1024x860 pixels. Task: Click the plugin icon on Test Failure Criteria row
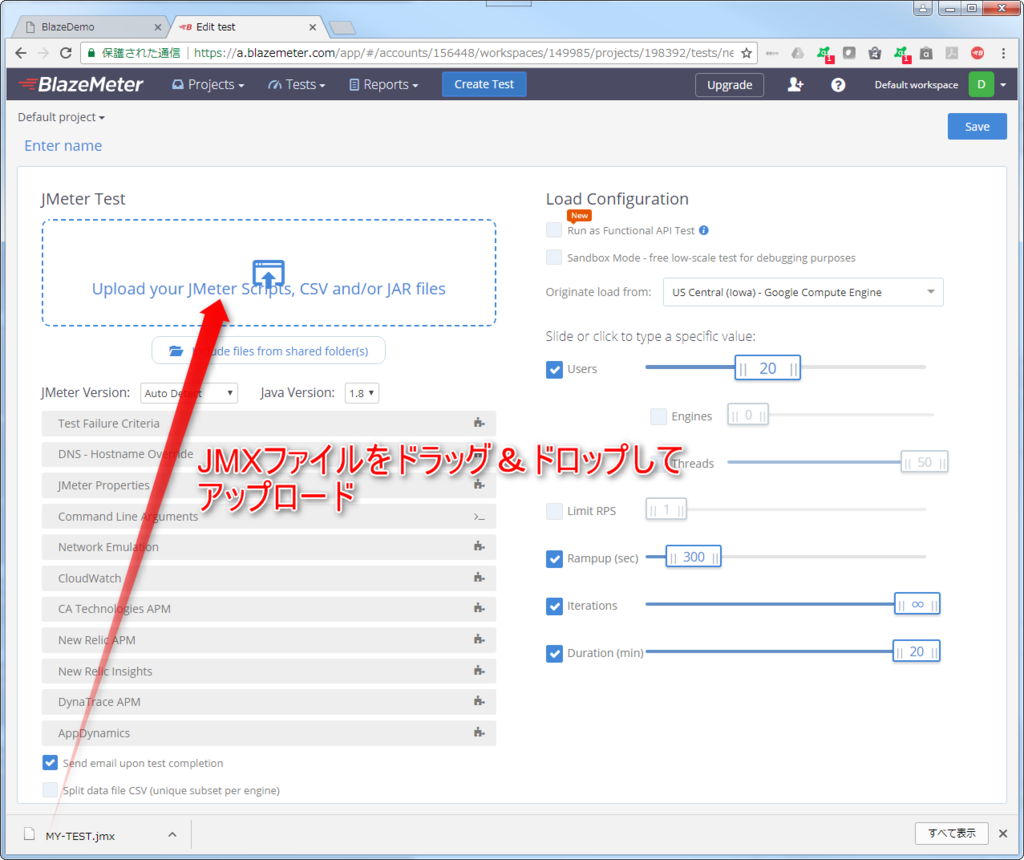479,422
